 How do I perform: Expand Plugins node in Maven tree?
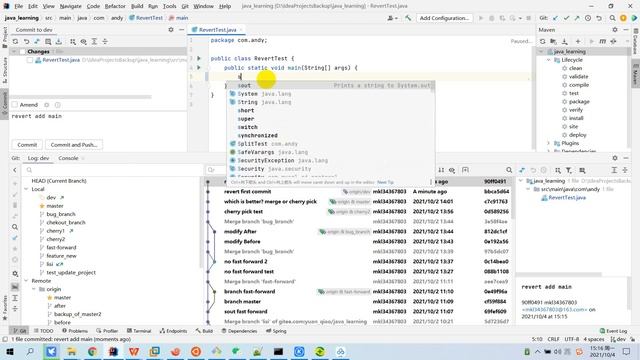(x=549, y=143)
